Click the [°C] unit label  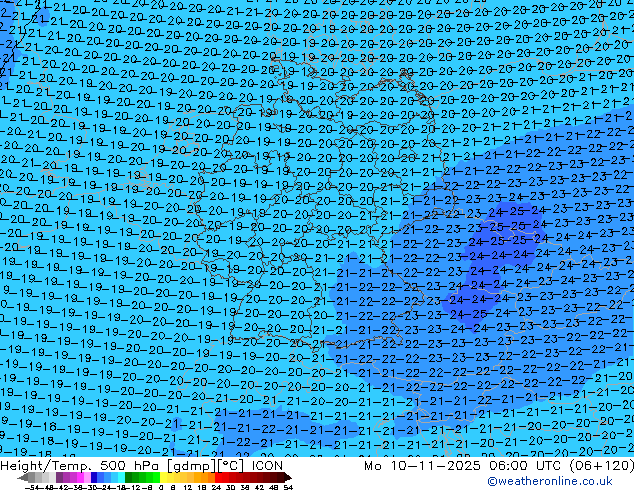click(231, 465)
